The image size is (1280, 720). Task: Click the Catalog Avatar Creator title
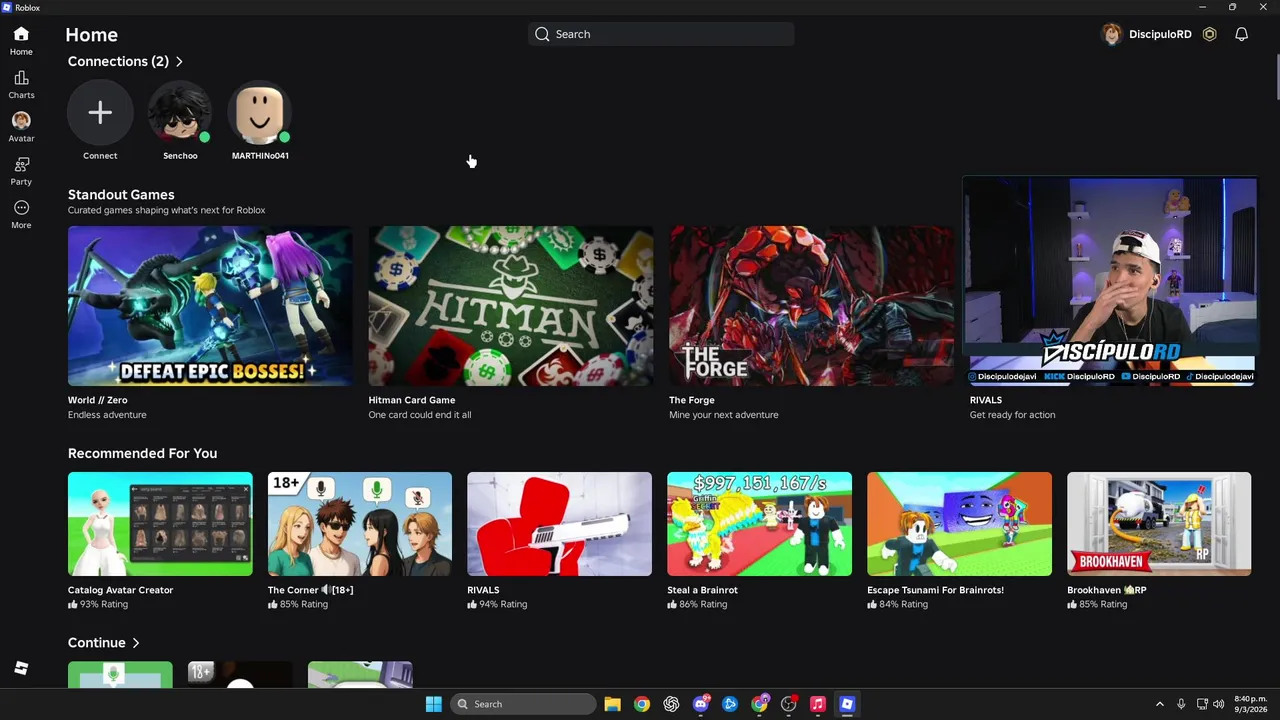[x=120, y=590]
